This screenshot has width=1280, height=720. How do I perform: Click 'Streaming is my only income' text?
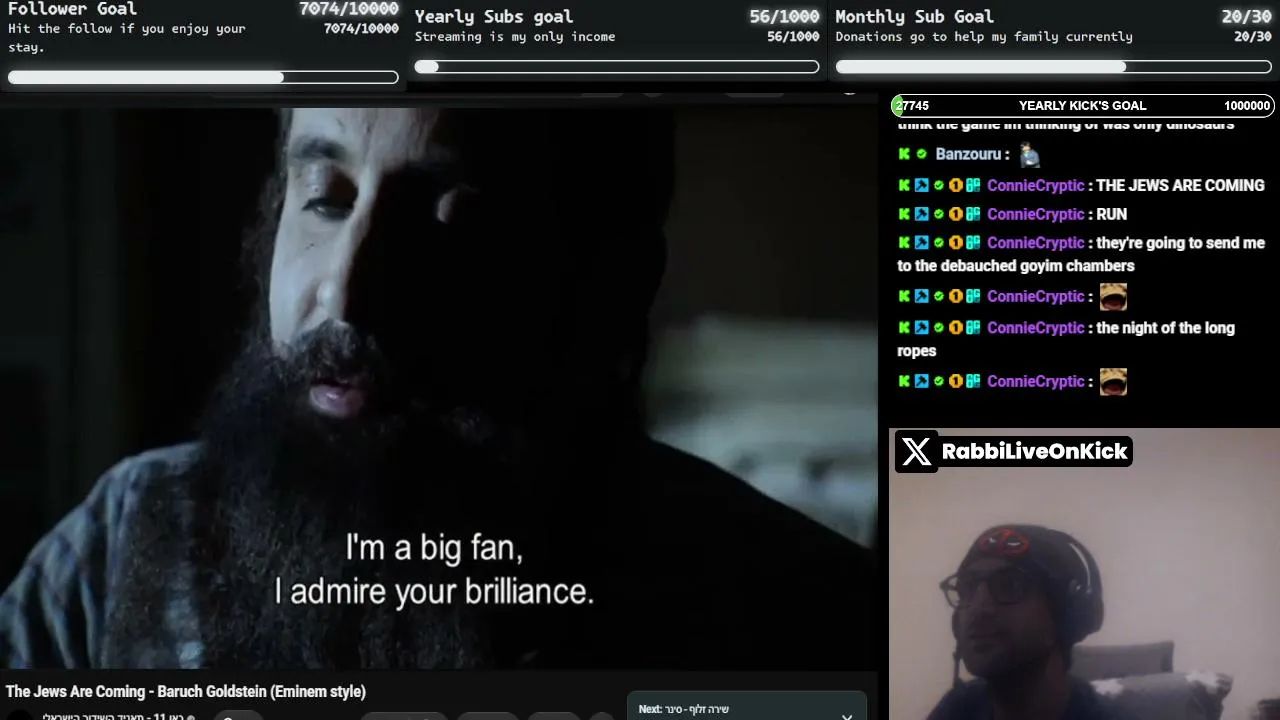[x=515, y=37]
